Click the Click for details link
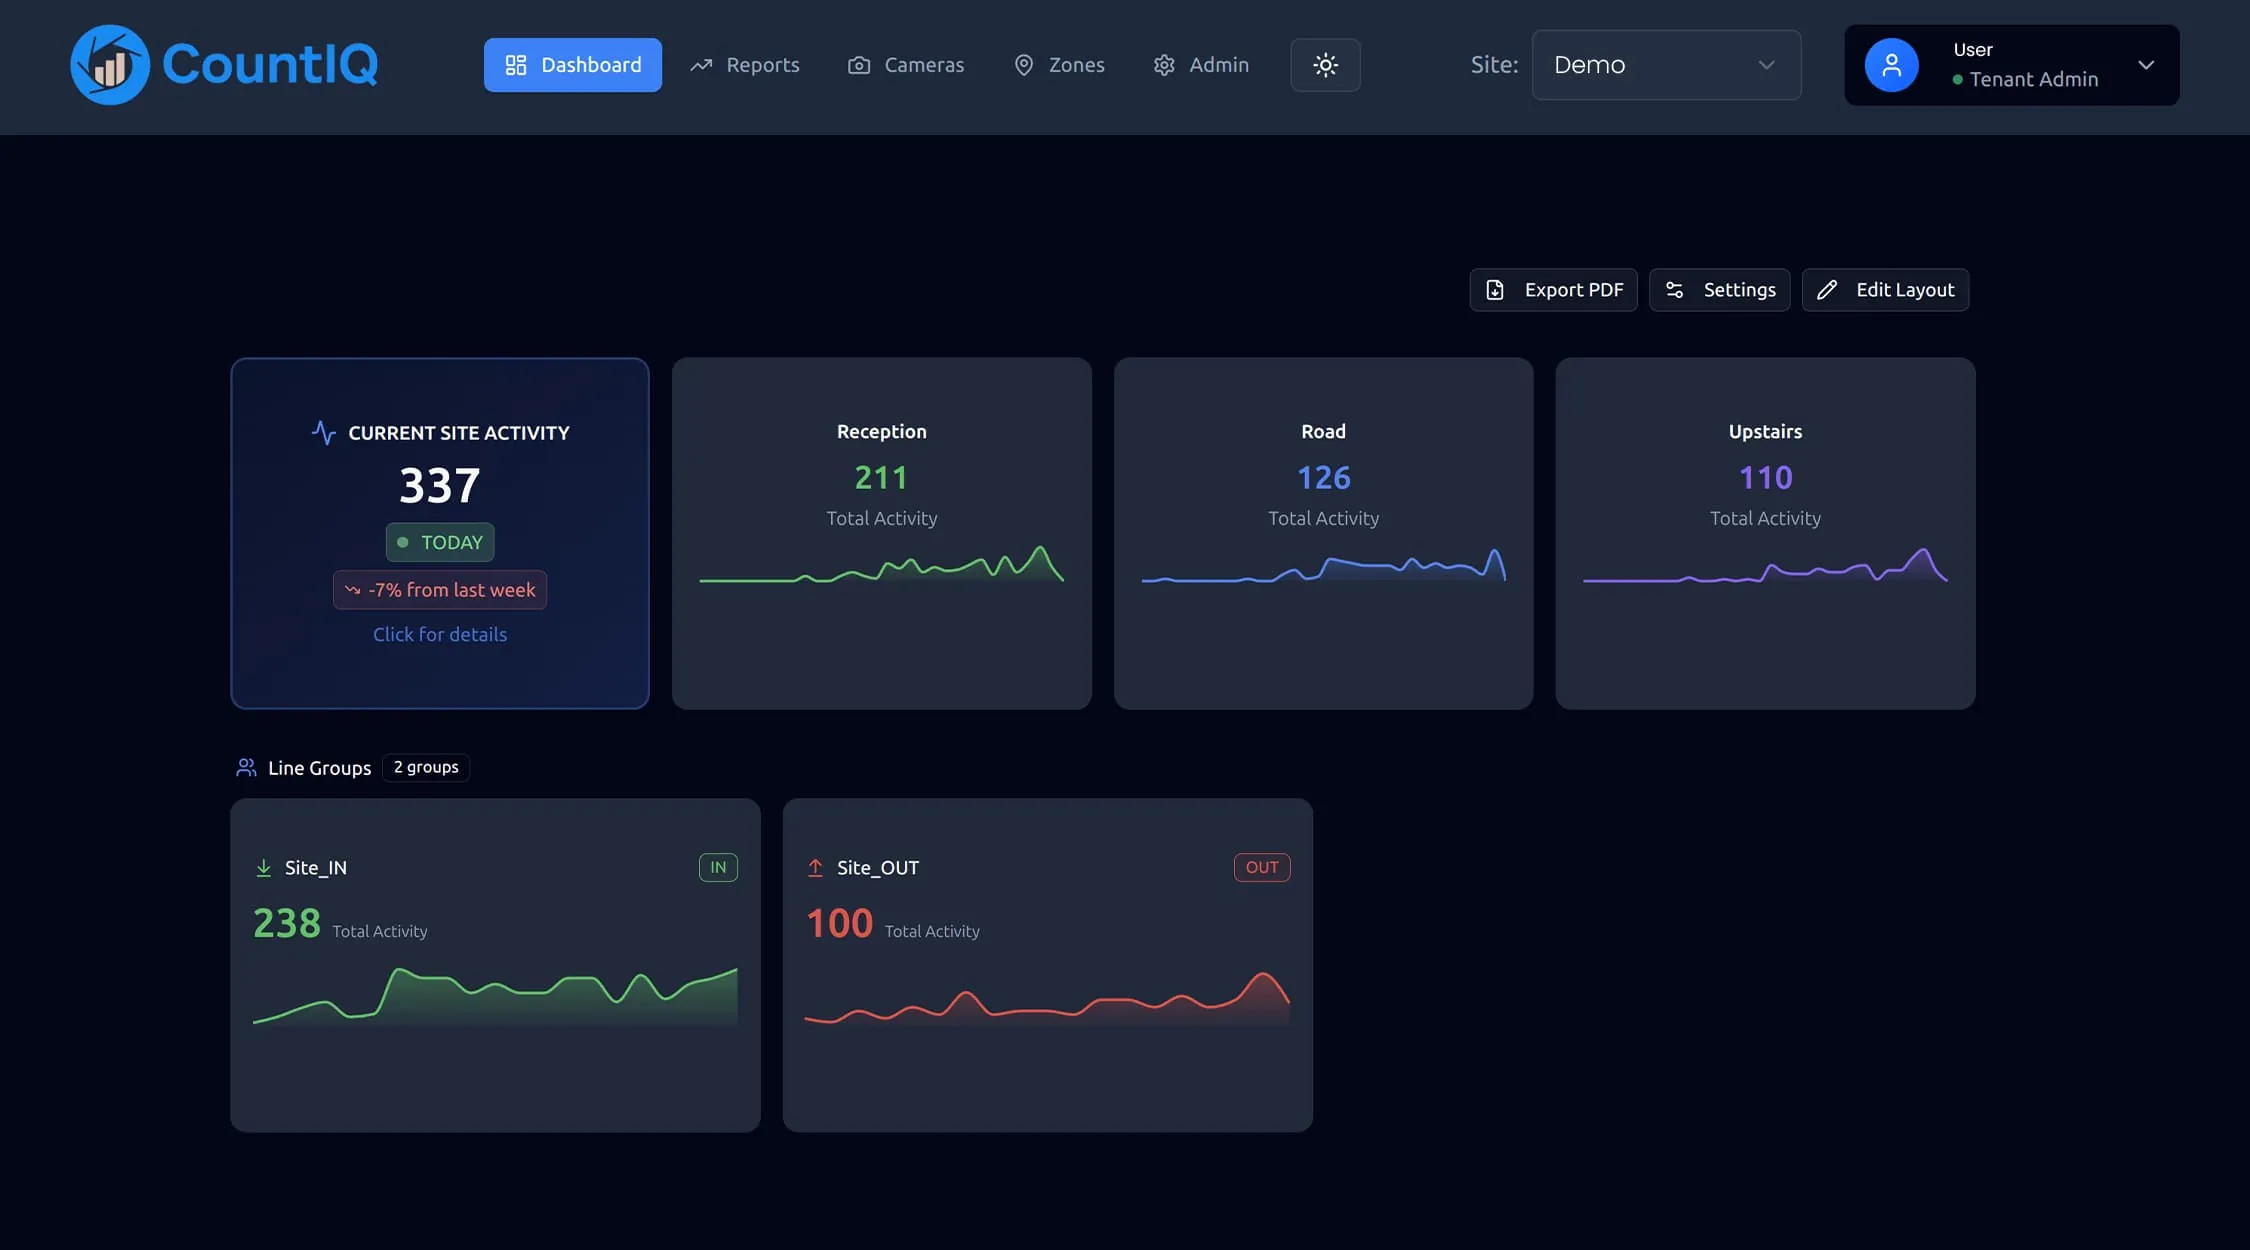The width and height of the screenshot is (2250, 1250). [x=440, y=634]
